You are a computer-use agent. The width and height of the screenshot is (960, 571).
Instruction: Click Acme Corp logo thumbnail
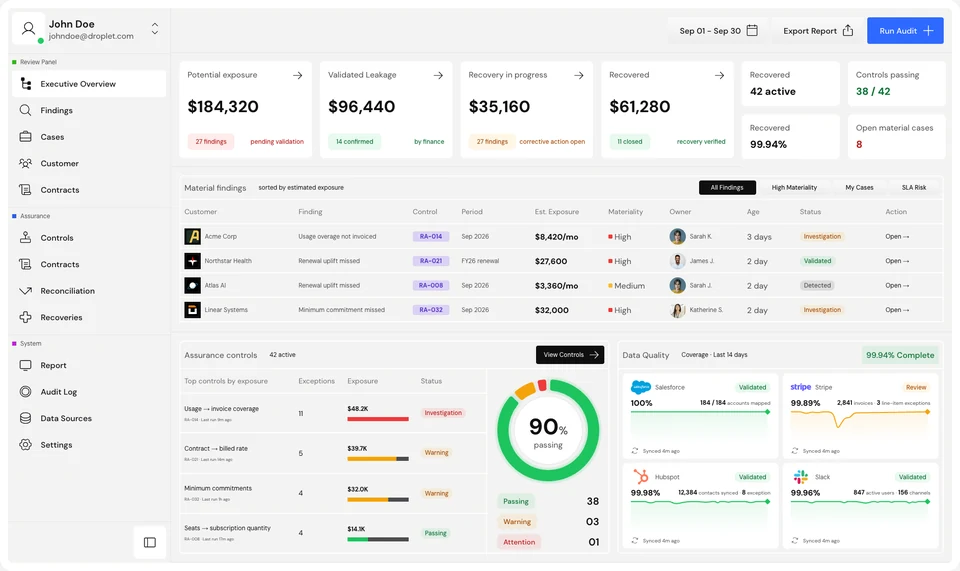click(x=192, y=236)
